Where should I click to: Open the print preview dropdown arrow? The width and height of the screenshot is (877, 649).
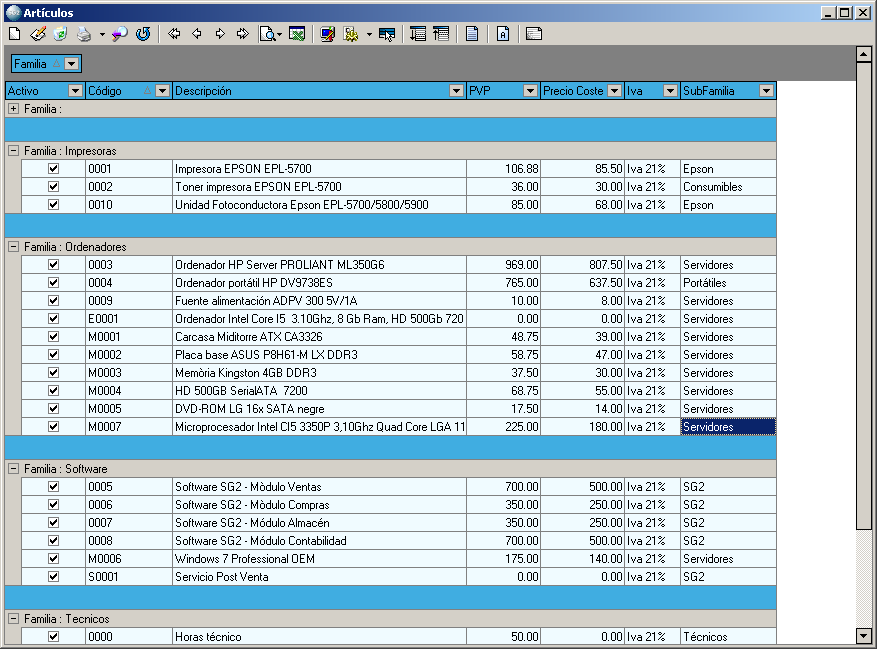279,34
